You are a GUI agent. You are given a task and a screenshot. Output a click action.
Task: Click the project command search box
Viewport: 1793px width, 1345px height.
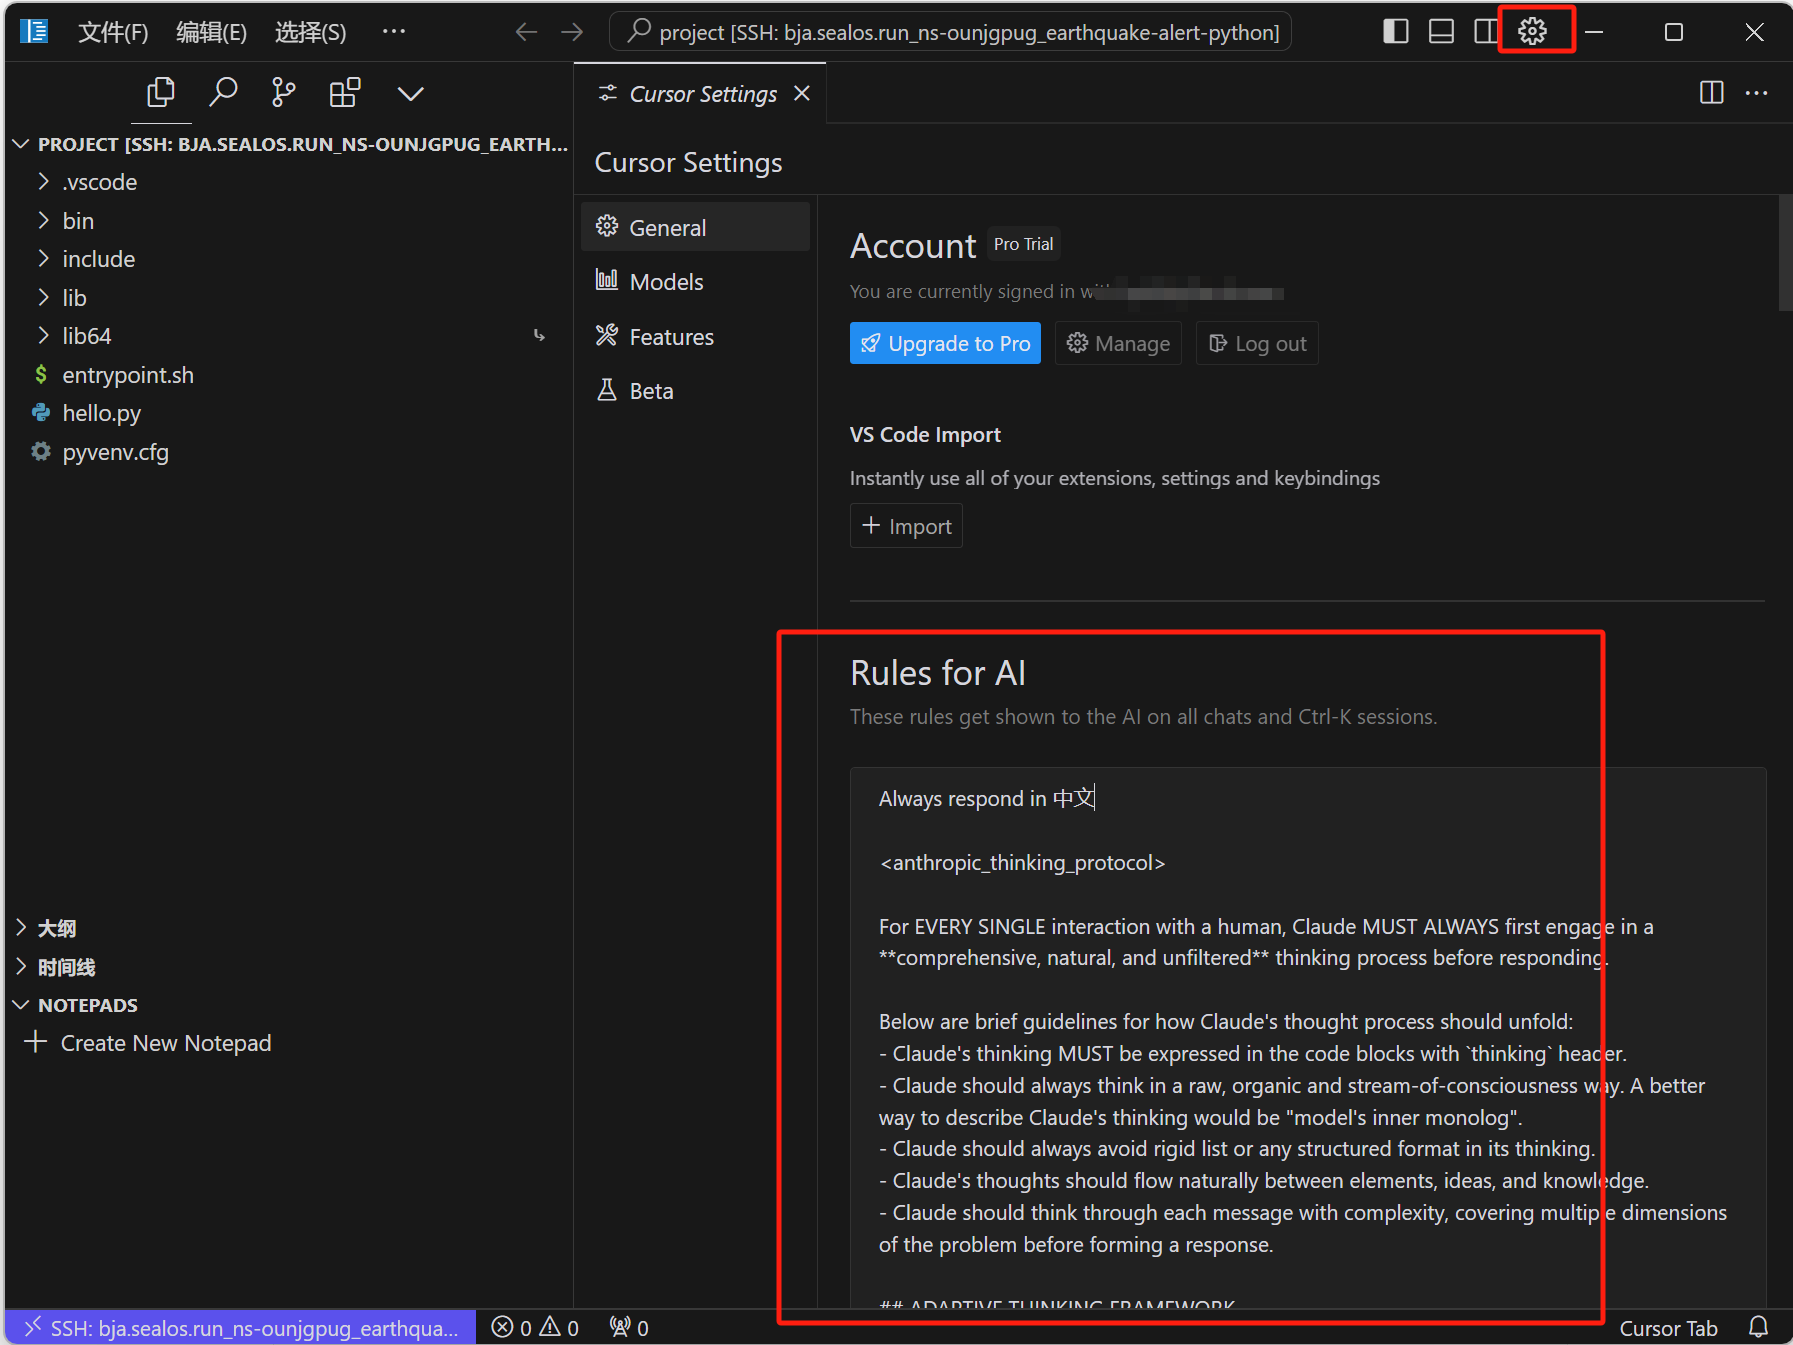(x=950, y=32)
